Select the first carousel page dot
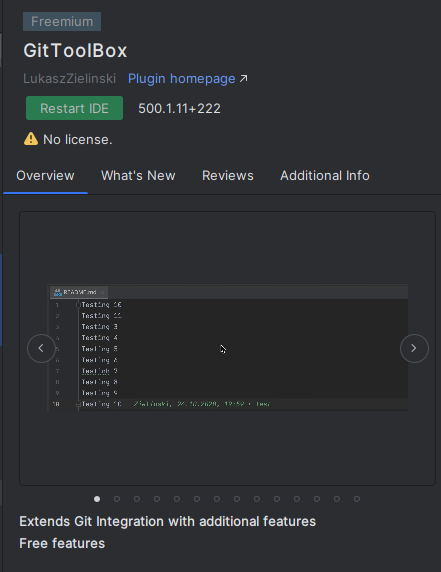 97,499
